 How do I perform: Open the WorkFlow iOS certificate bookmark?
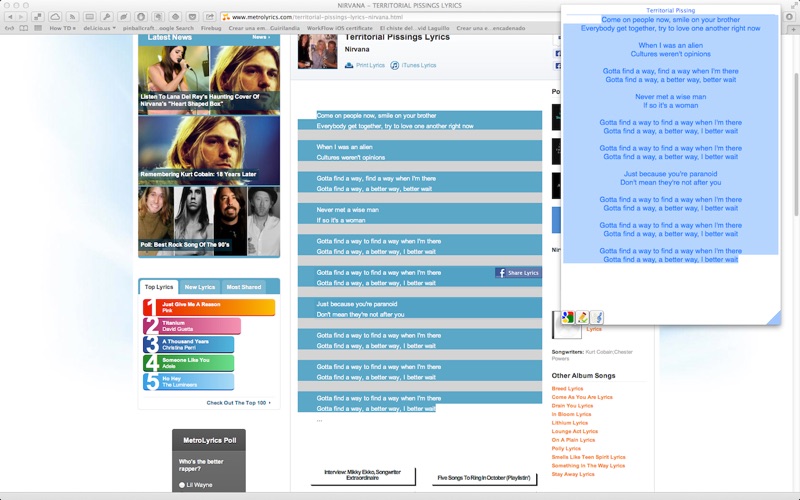tap(339, 28)
